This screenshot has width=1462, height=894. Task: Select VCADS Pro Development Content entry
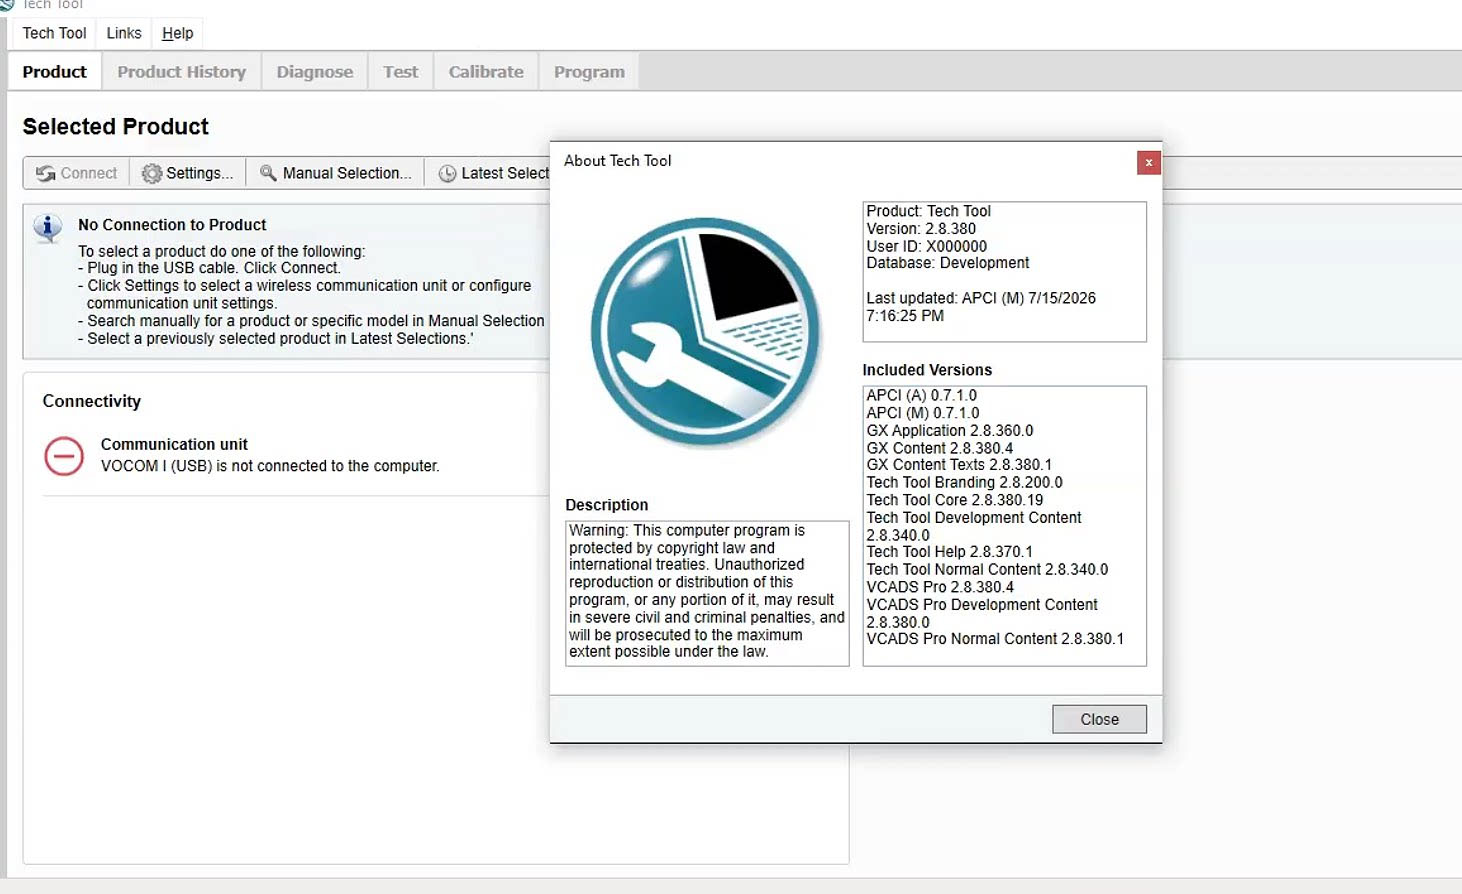coord(982,613)
